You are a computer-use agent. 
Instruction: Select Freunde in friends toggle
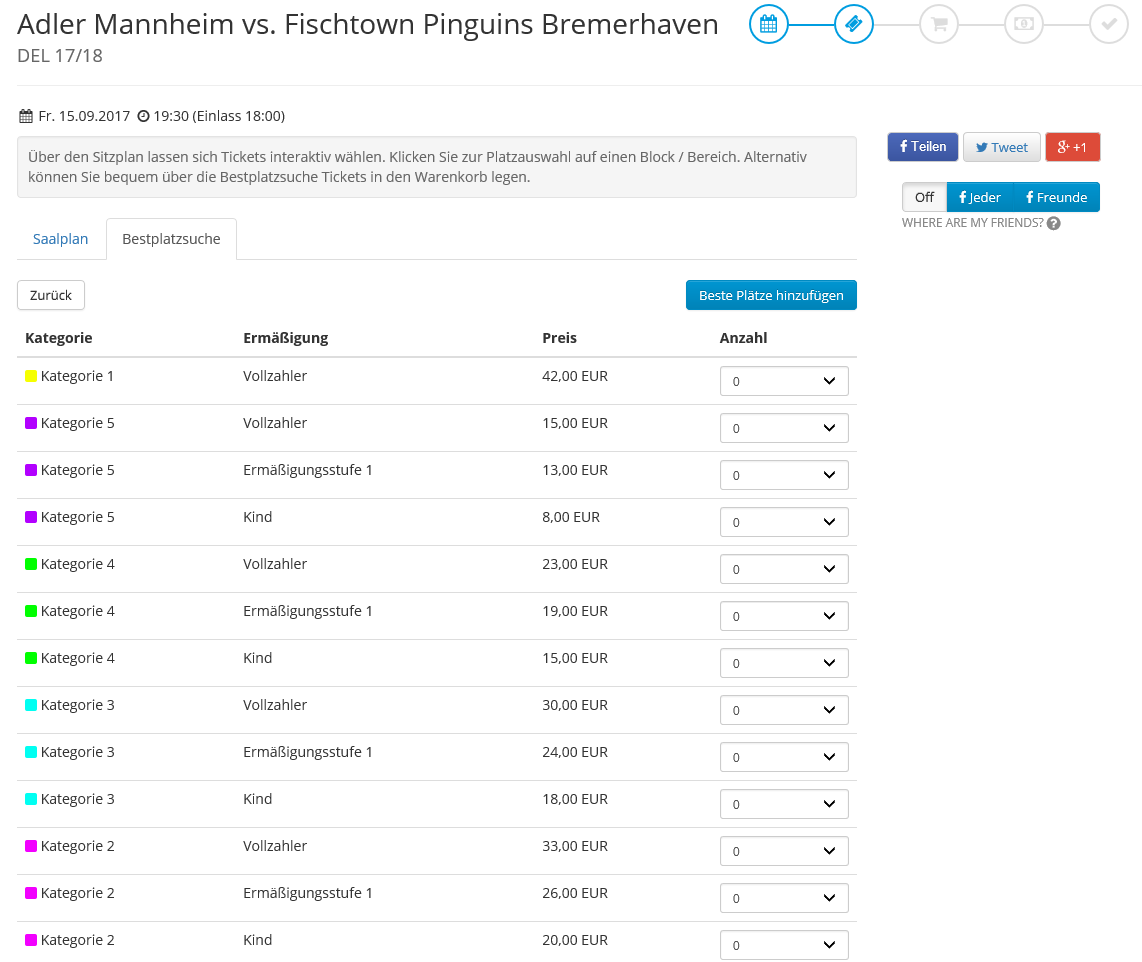coord(1056,197)
